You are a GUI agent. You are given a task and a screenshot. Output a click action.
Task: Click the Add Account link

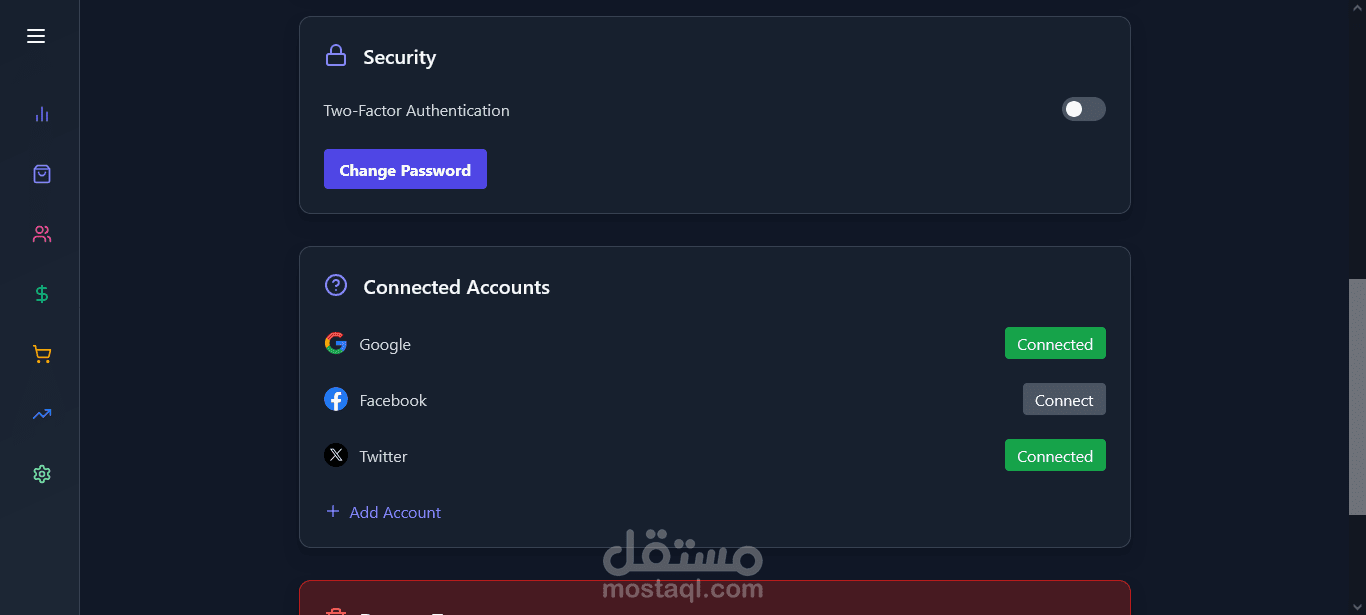(x=395, y=512)
